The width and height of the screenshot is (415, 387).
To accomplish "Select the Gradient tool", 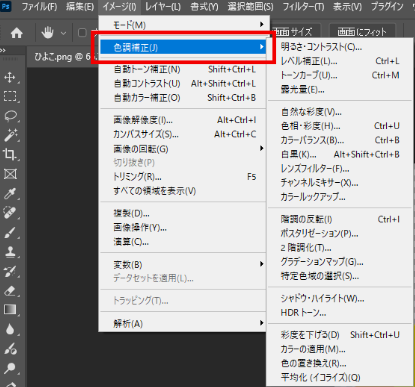I will pos(10,310).
